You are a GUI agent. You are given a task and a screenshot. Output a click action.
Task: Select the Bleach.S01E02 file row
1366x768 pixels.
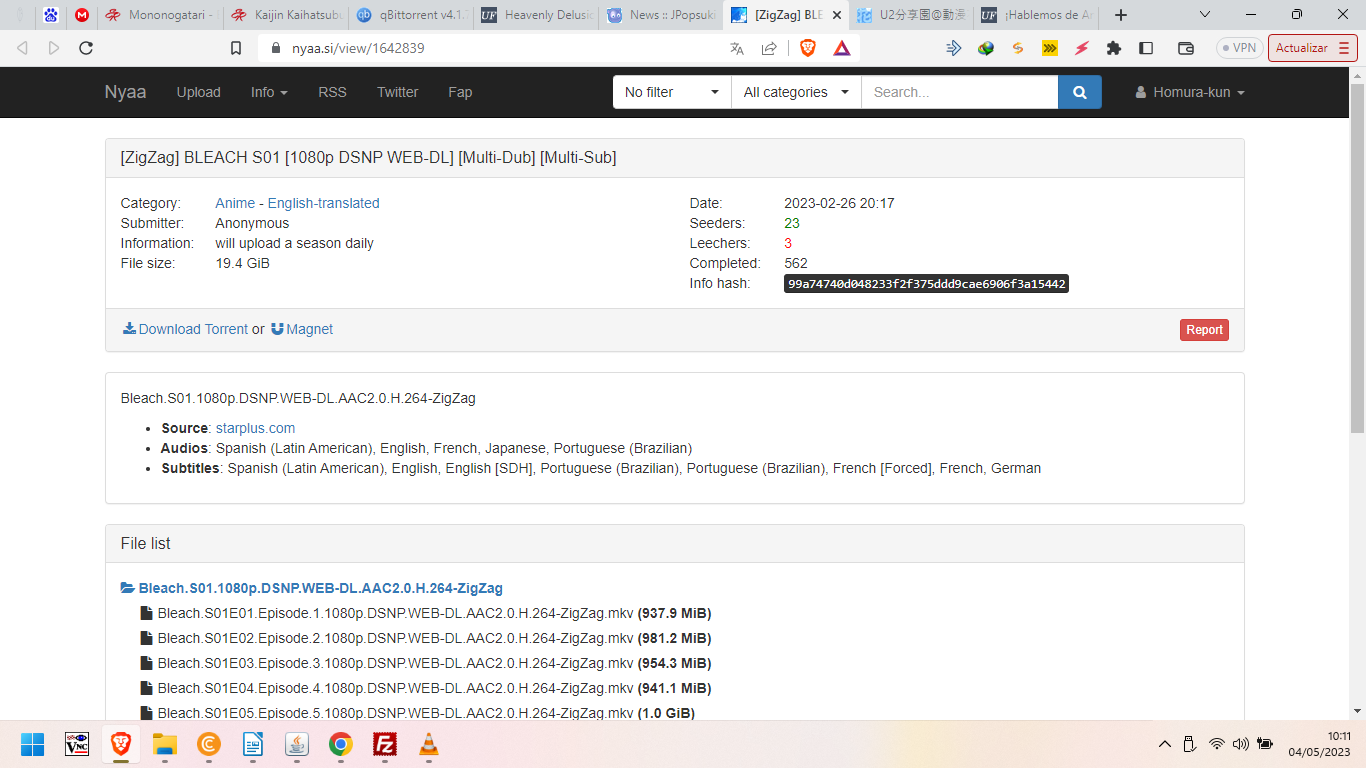[426, 638]
